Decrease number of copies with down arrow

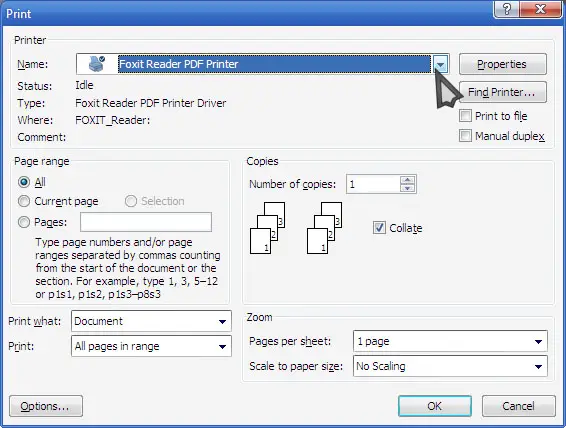408,188
